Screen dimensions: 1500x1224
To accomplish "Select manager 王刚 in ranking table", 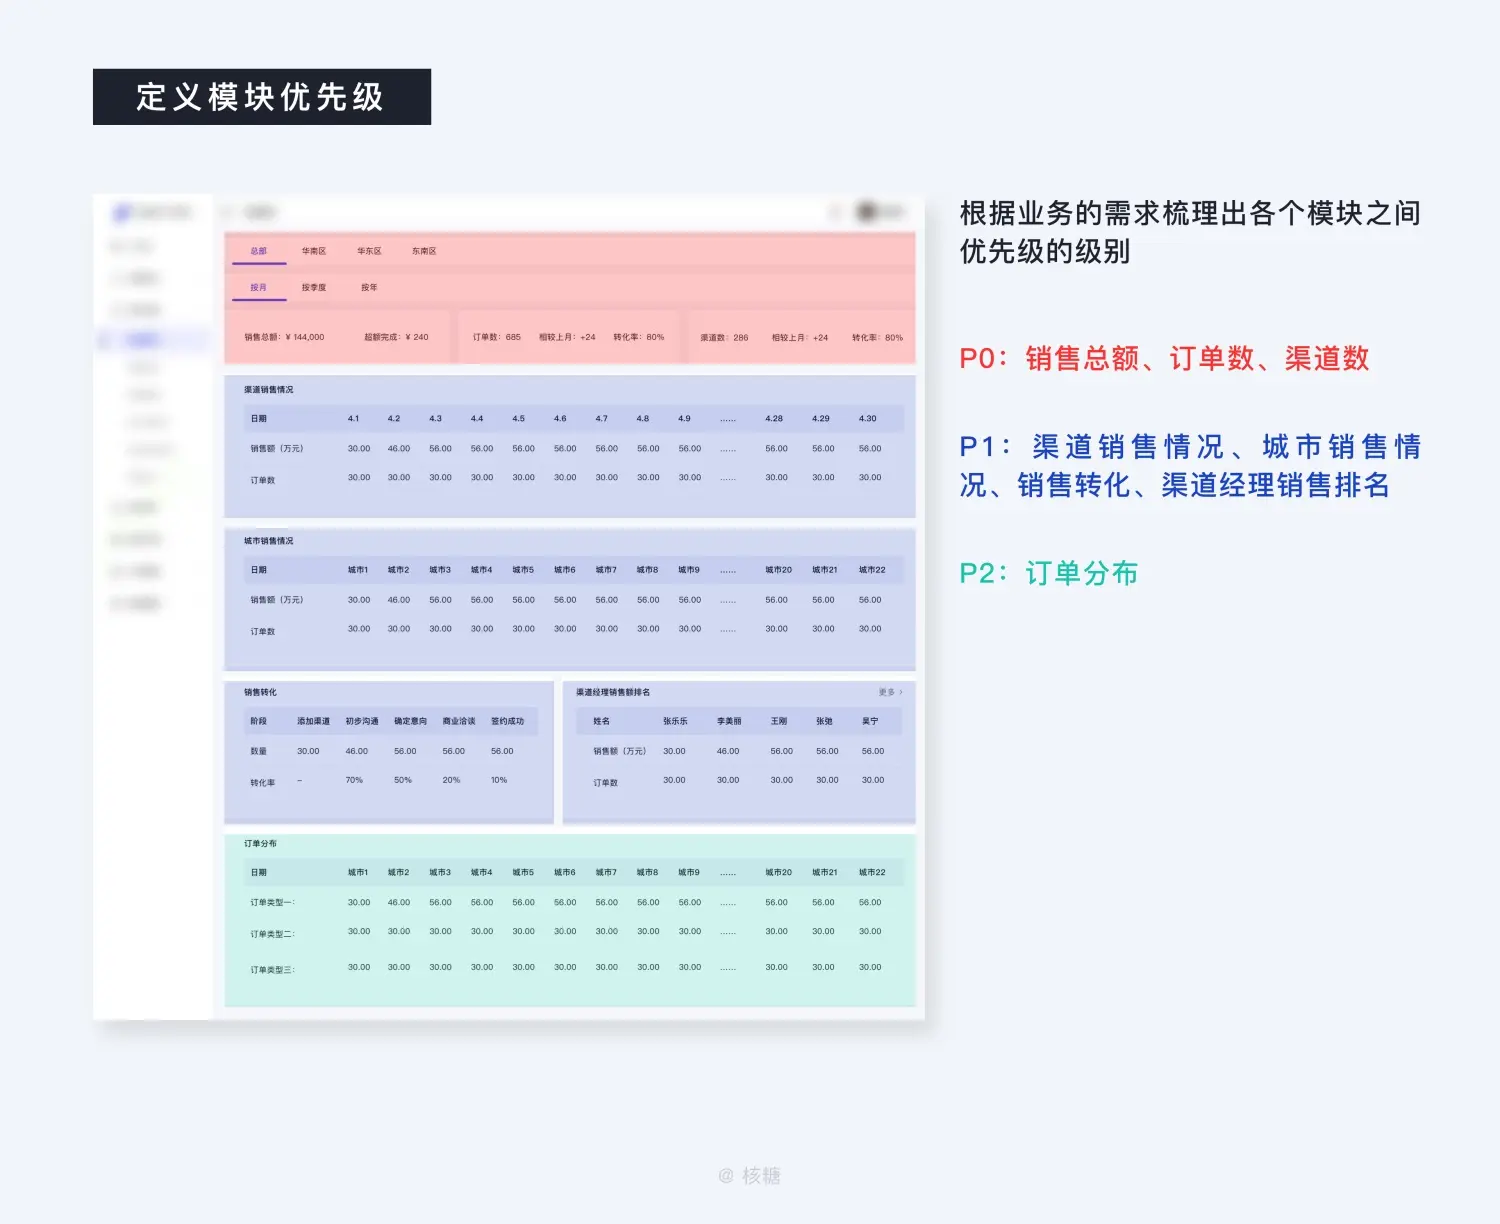I will [779, 721].
